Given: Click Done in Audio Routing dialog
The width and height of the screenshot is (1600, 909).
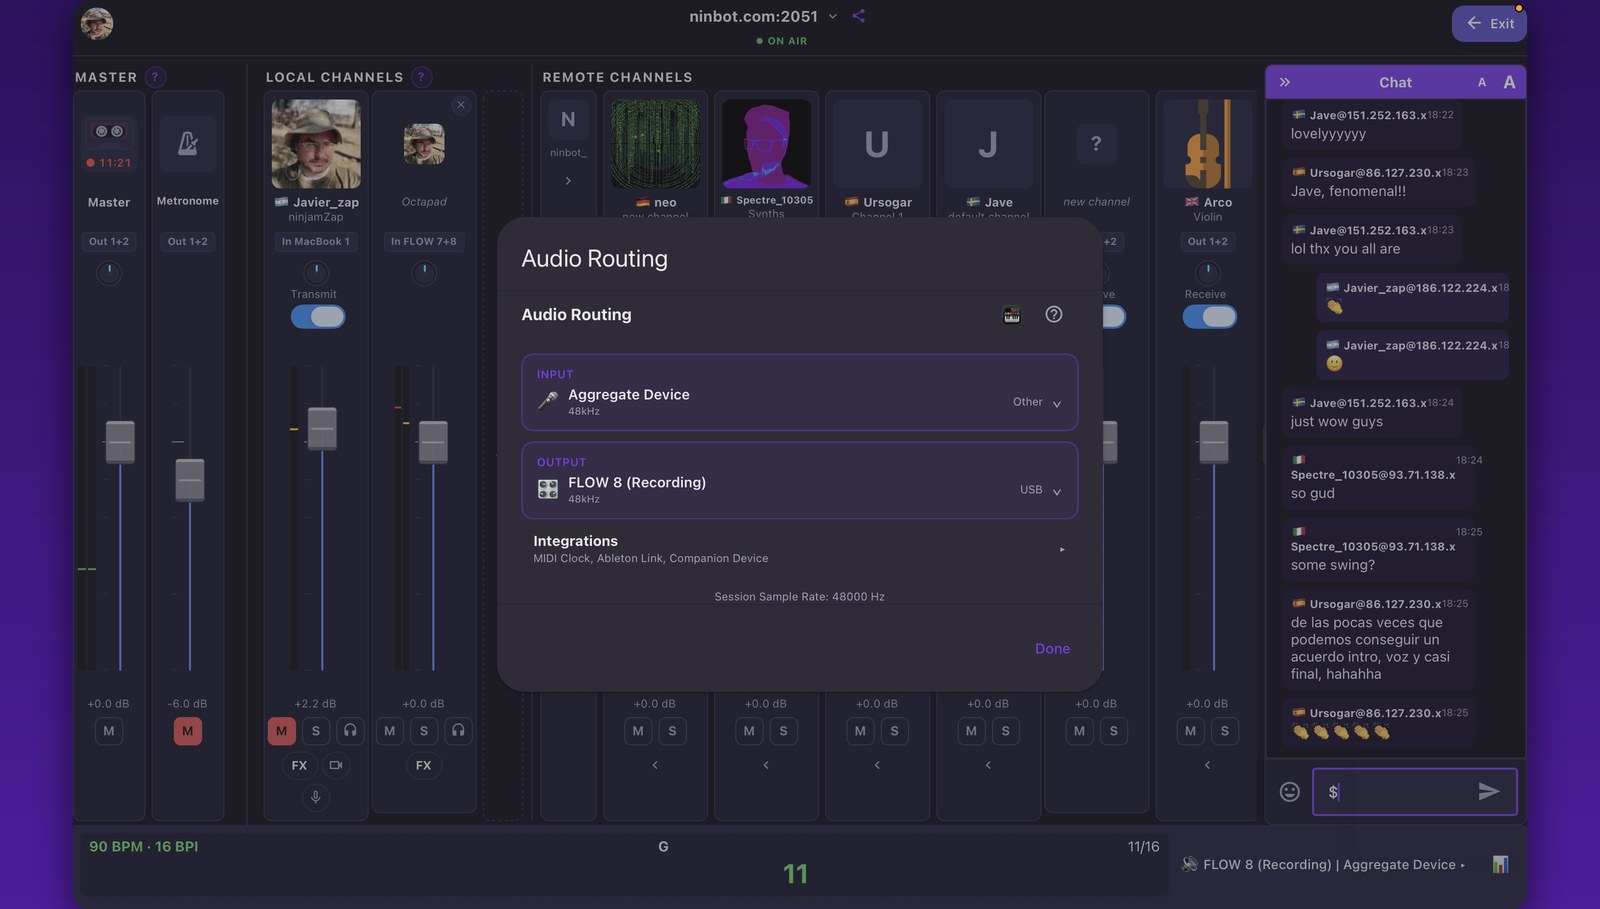Looking at the screenshot, I should (x=1052, y=649).
